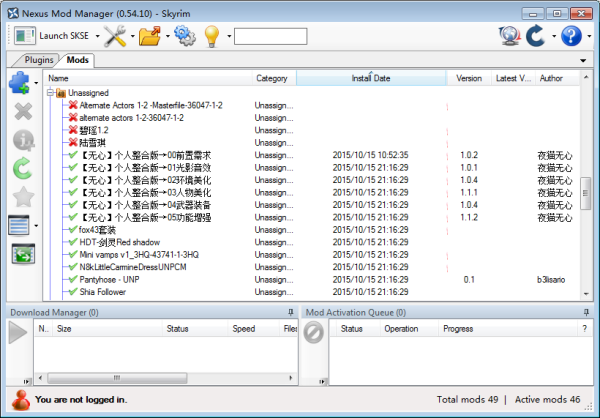
Task: Open the blue help question icon
Action: pos(571,36)
